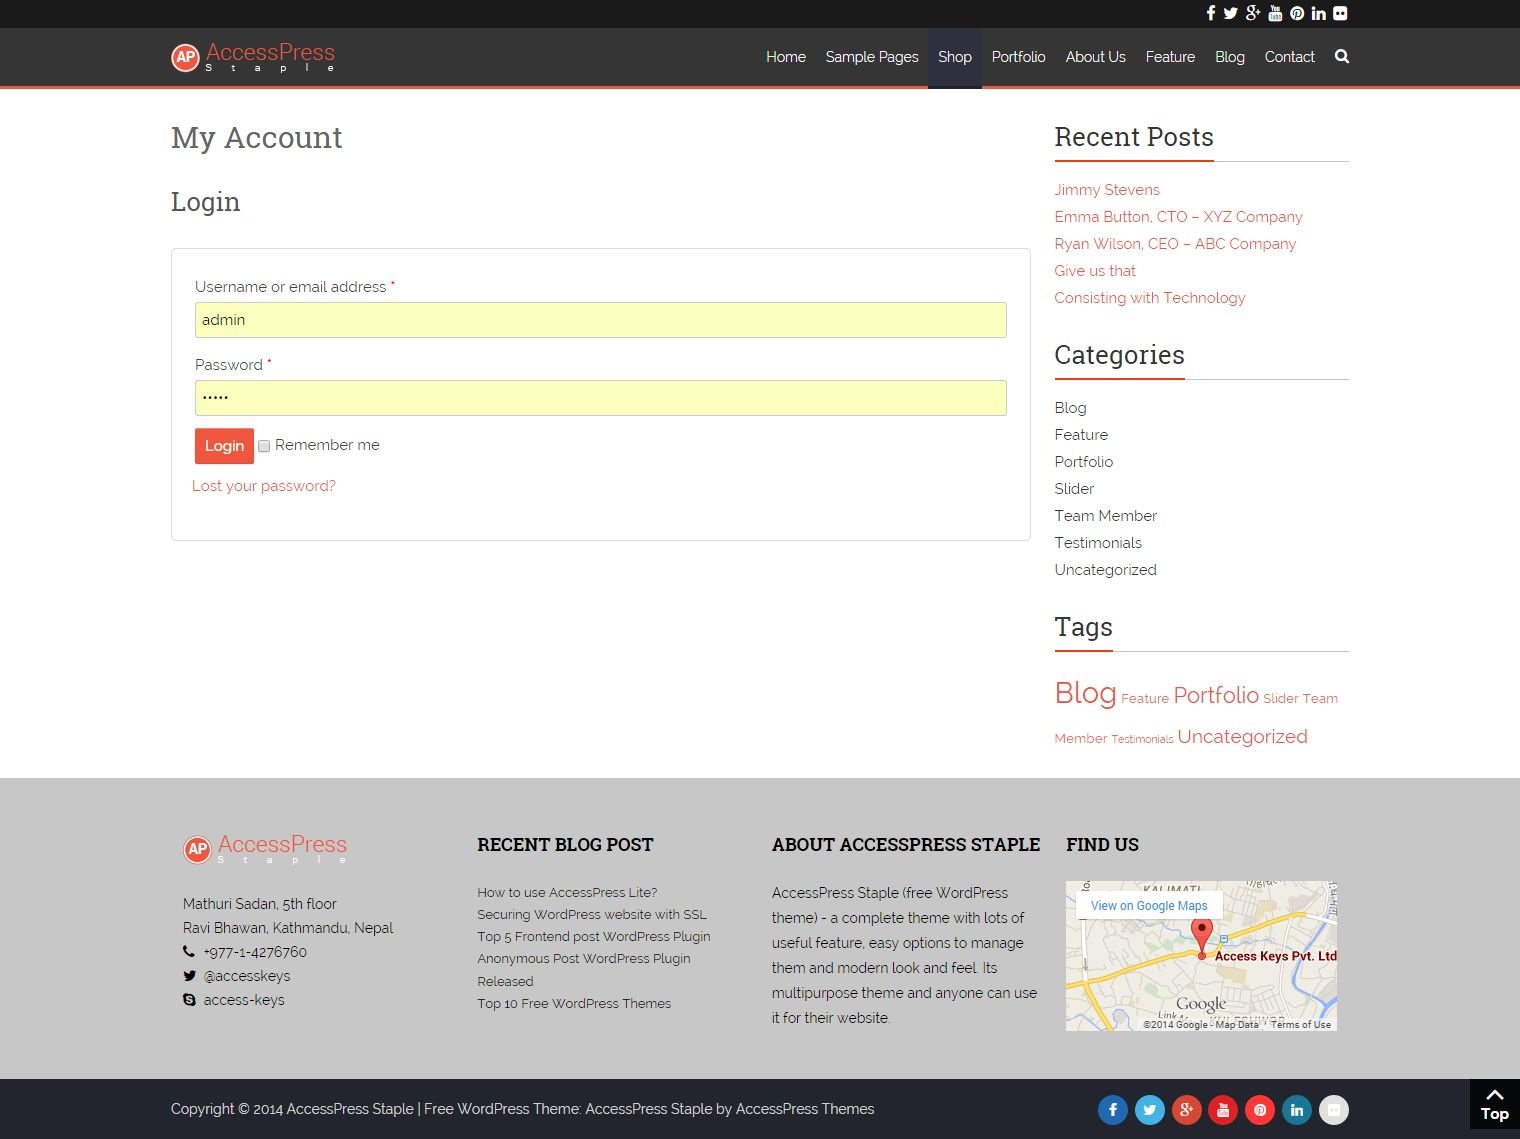Click the LinkedIn icon in top header
The width and height of the screenshot is (1520, 1139).
pos(1318,13)
